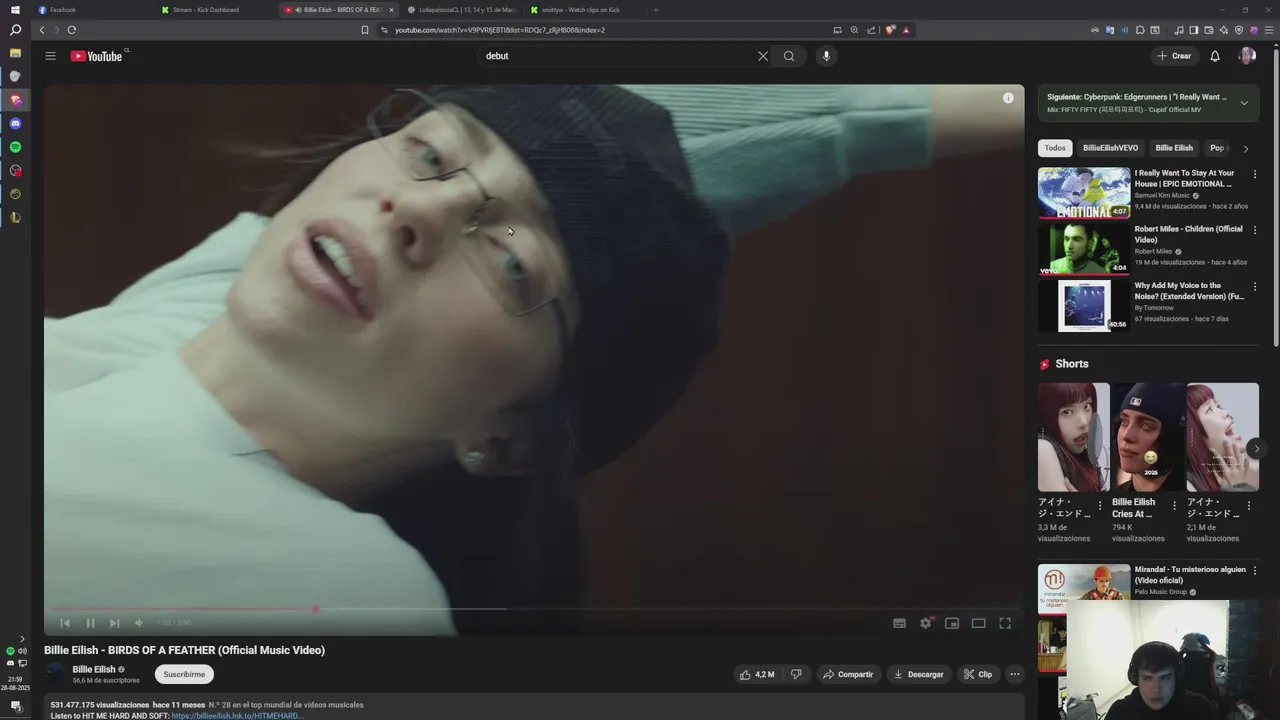Open the YouTube notifications bell
Screen dimensions: 1280x720
point(1215,56)
